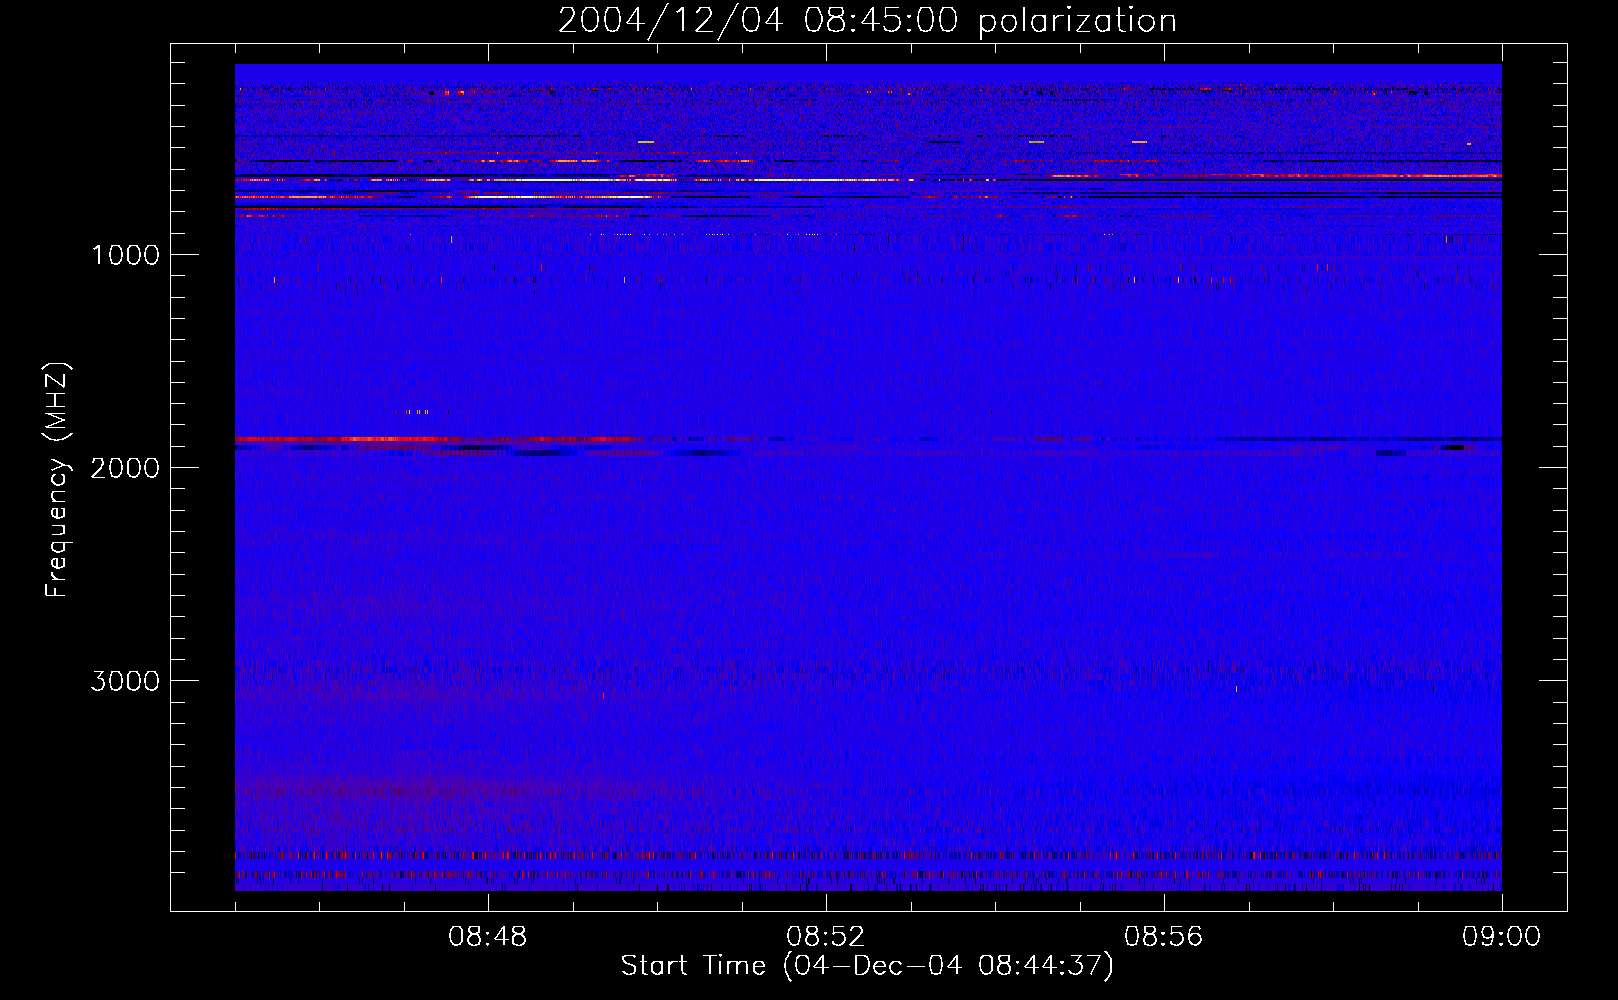
Task: Click the bright red emission band near 1900 MHz
Action: coord(440,439)
